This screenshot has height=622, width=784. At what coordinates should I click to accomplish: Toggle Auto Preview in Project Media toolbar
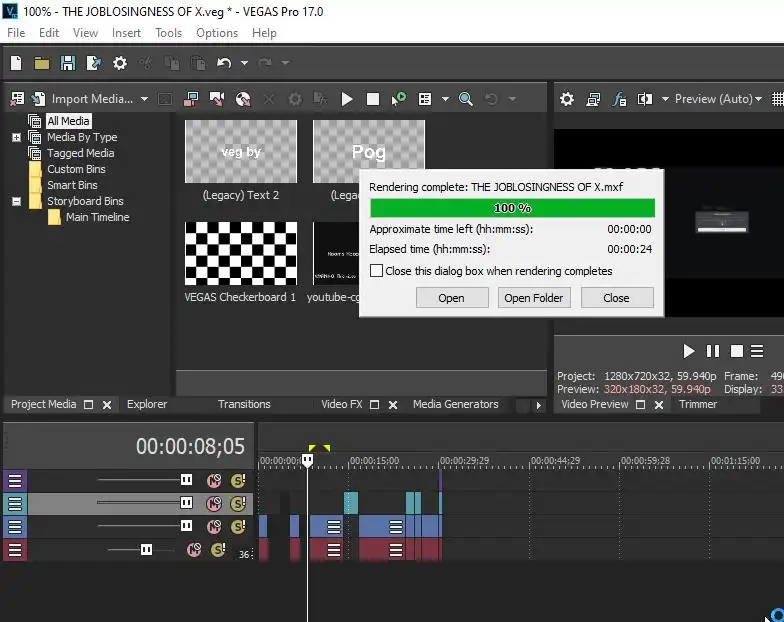pyautogui.click(x=398, y=98)
